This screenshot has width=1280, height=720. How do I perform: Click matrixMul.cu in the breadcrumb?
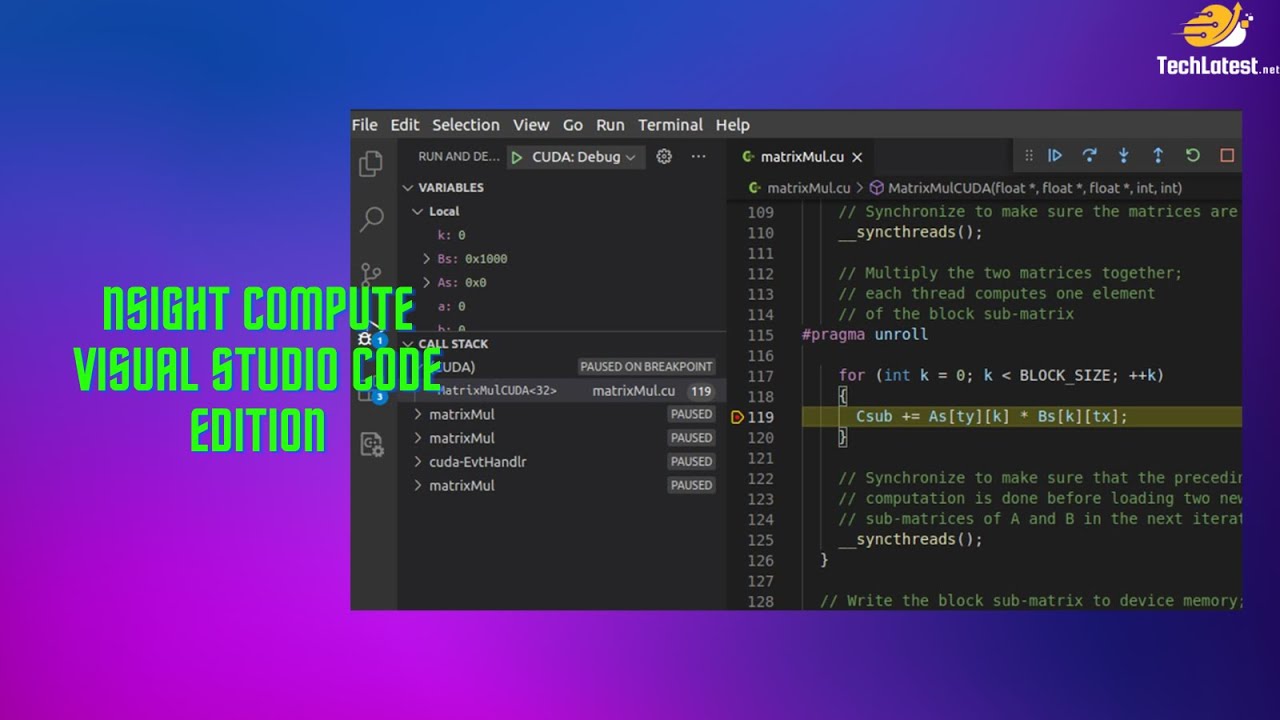pos(808,188)
